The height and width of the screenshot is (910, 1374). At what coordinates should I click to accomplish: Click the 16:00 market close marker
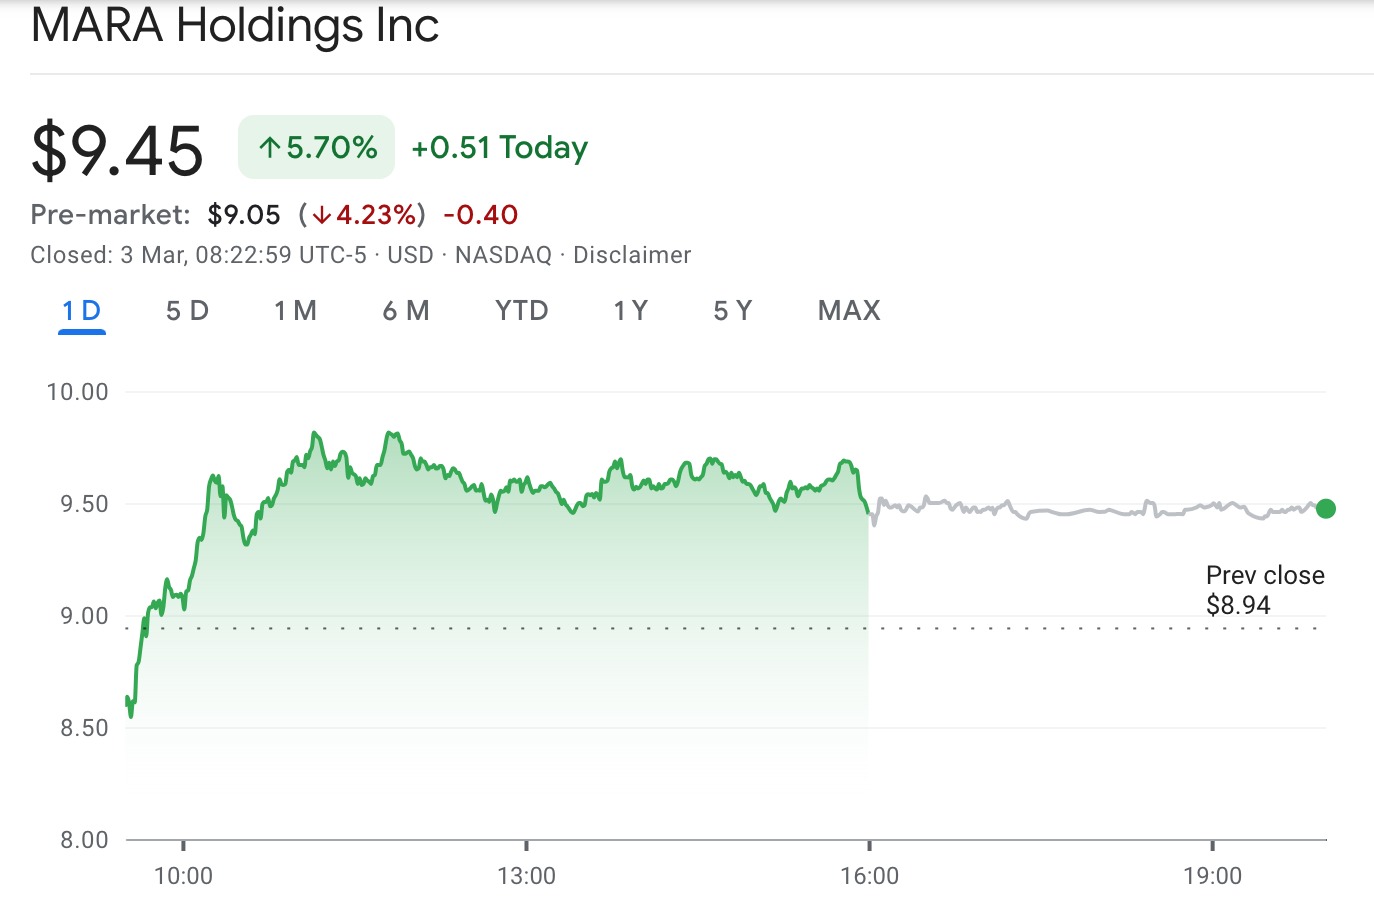[x=869, y=876]
